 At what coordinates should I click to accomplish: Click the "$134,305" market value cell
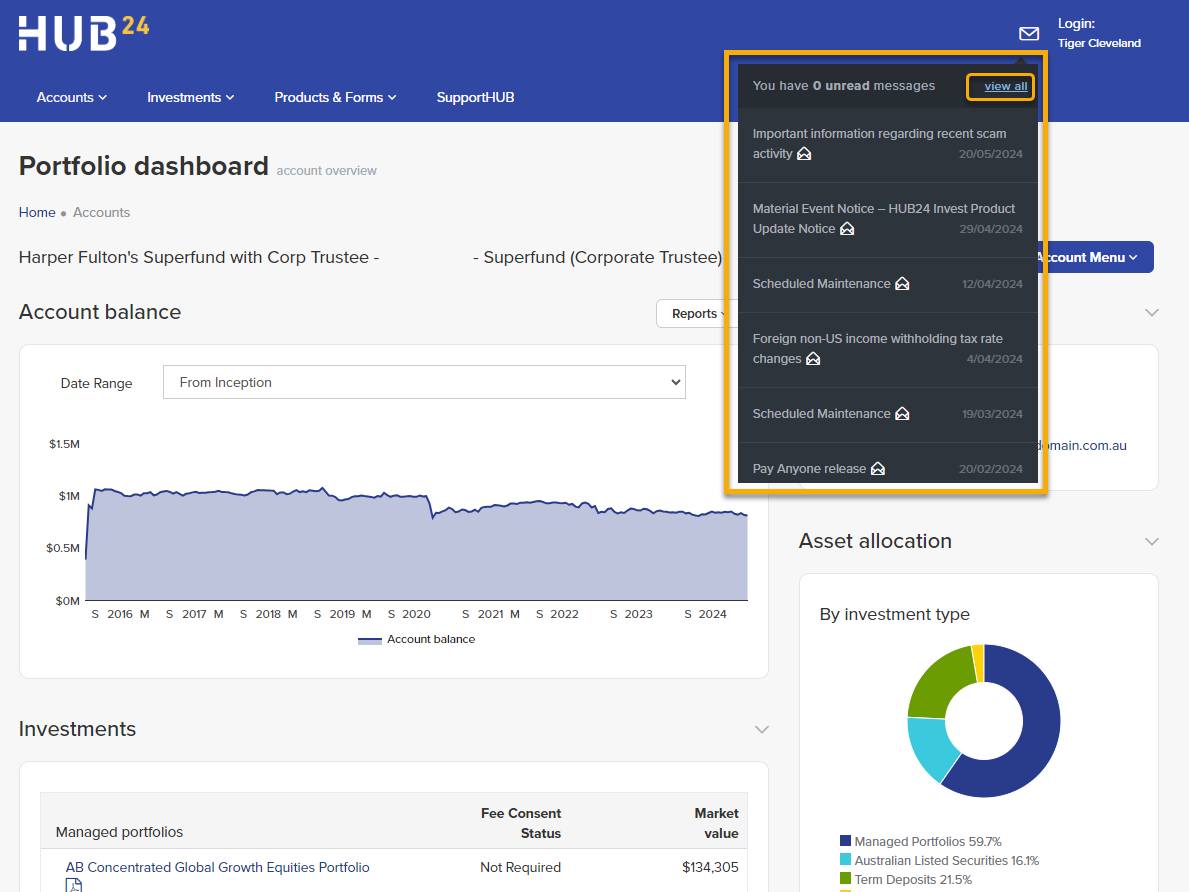coord(710,867)
